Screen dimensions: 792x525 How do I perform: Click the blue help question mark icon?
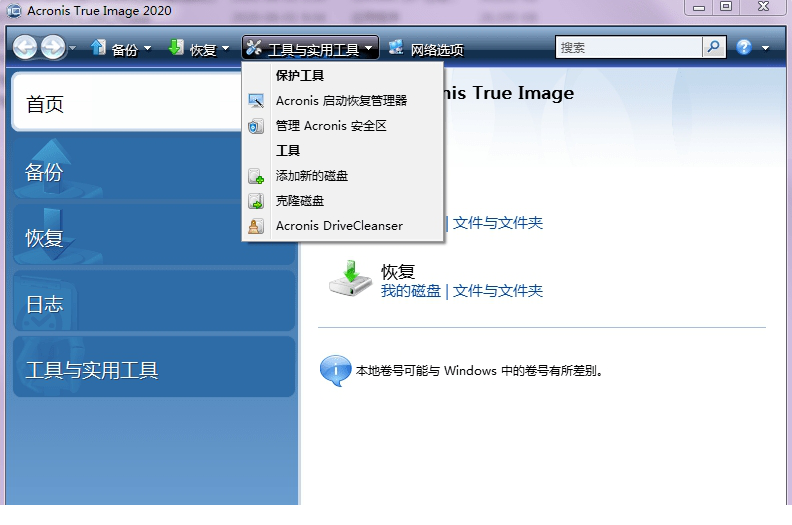pyautogui.click(x=744, y=47)
